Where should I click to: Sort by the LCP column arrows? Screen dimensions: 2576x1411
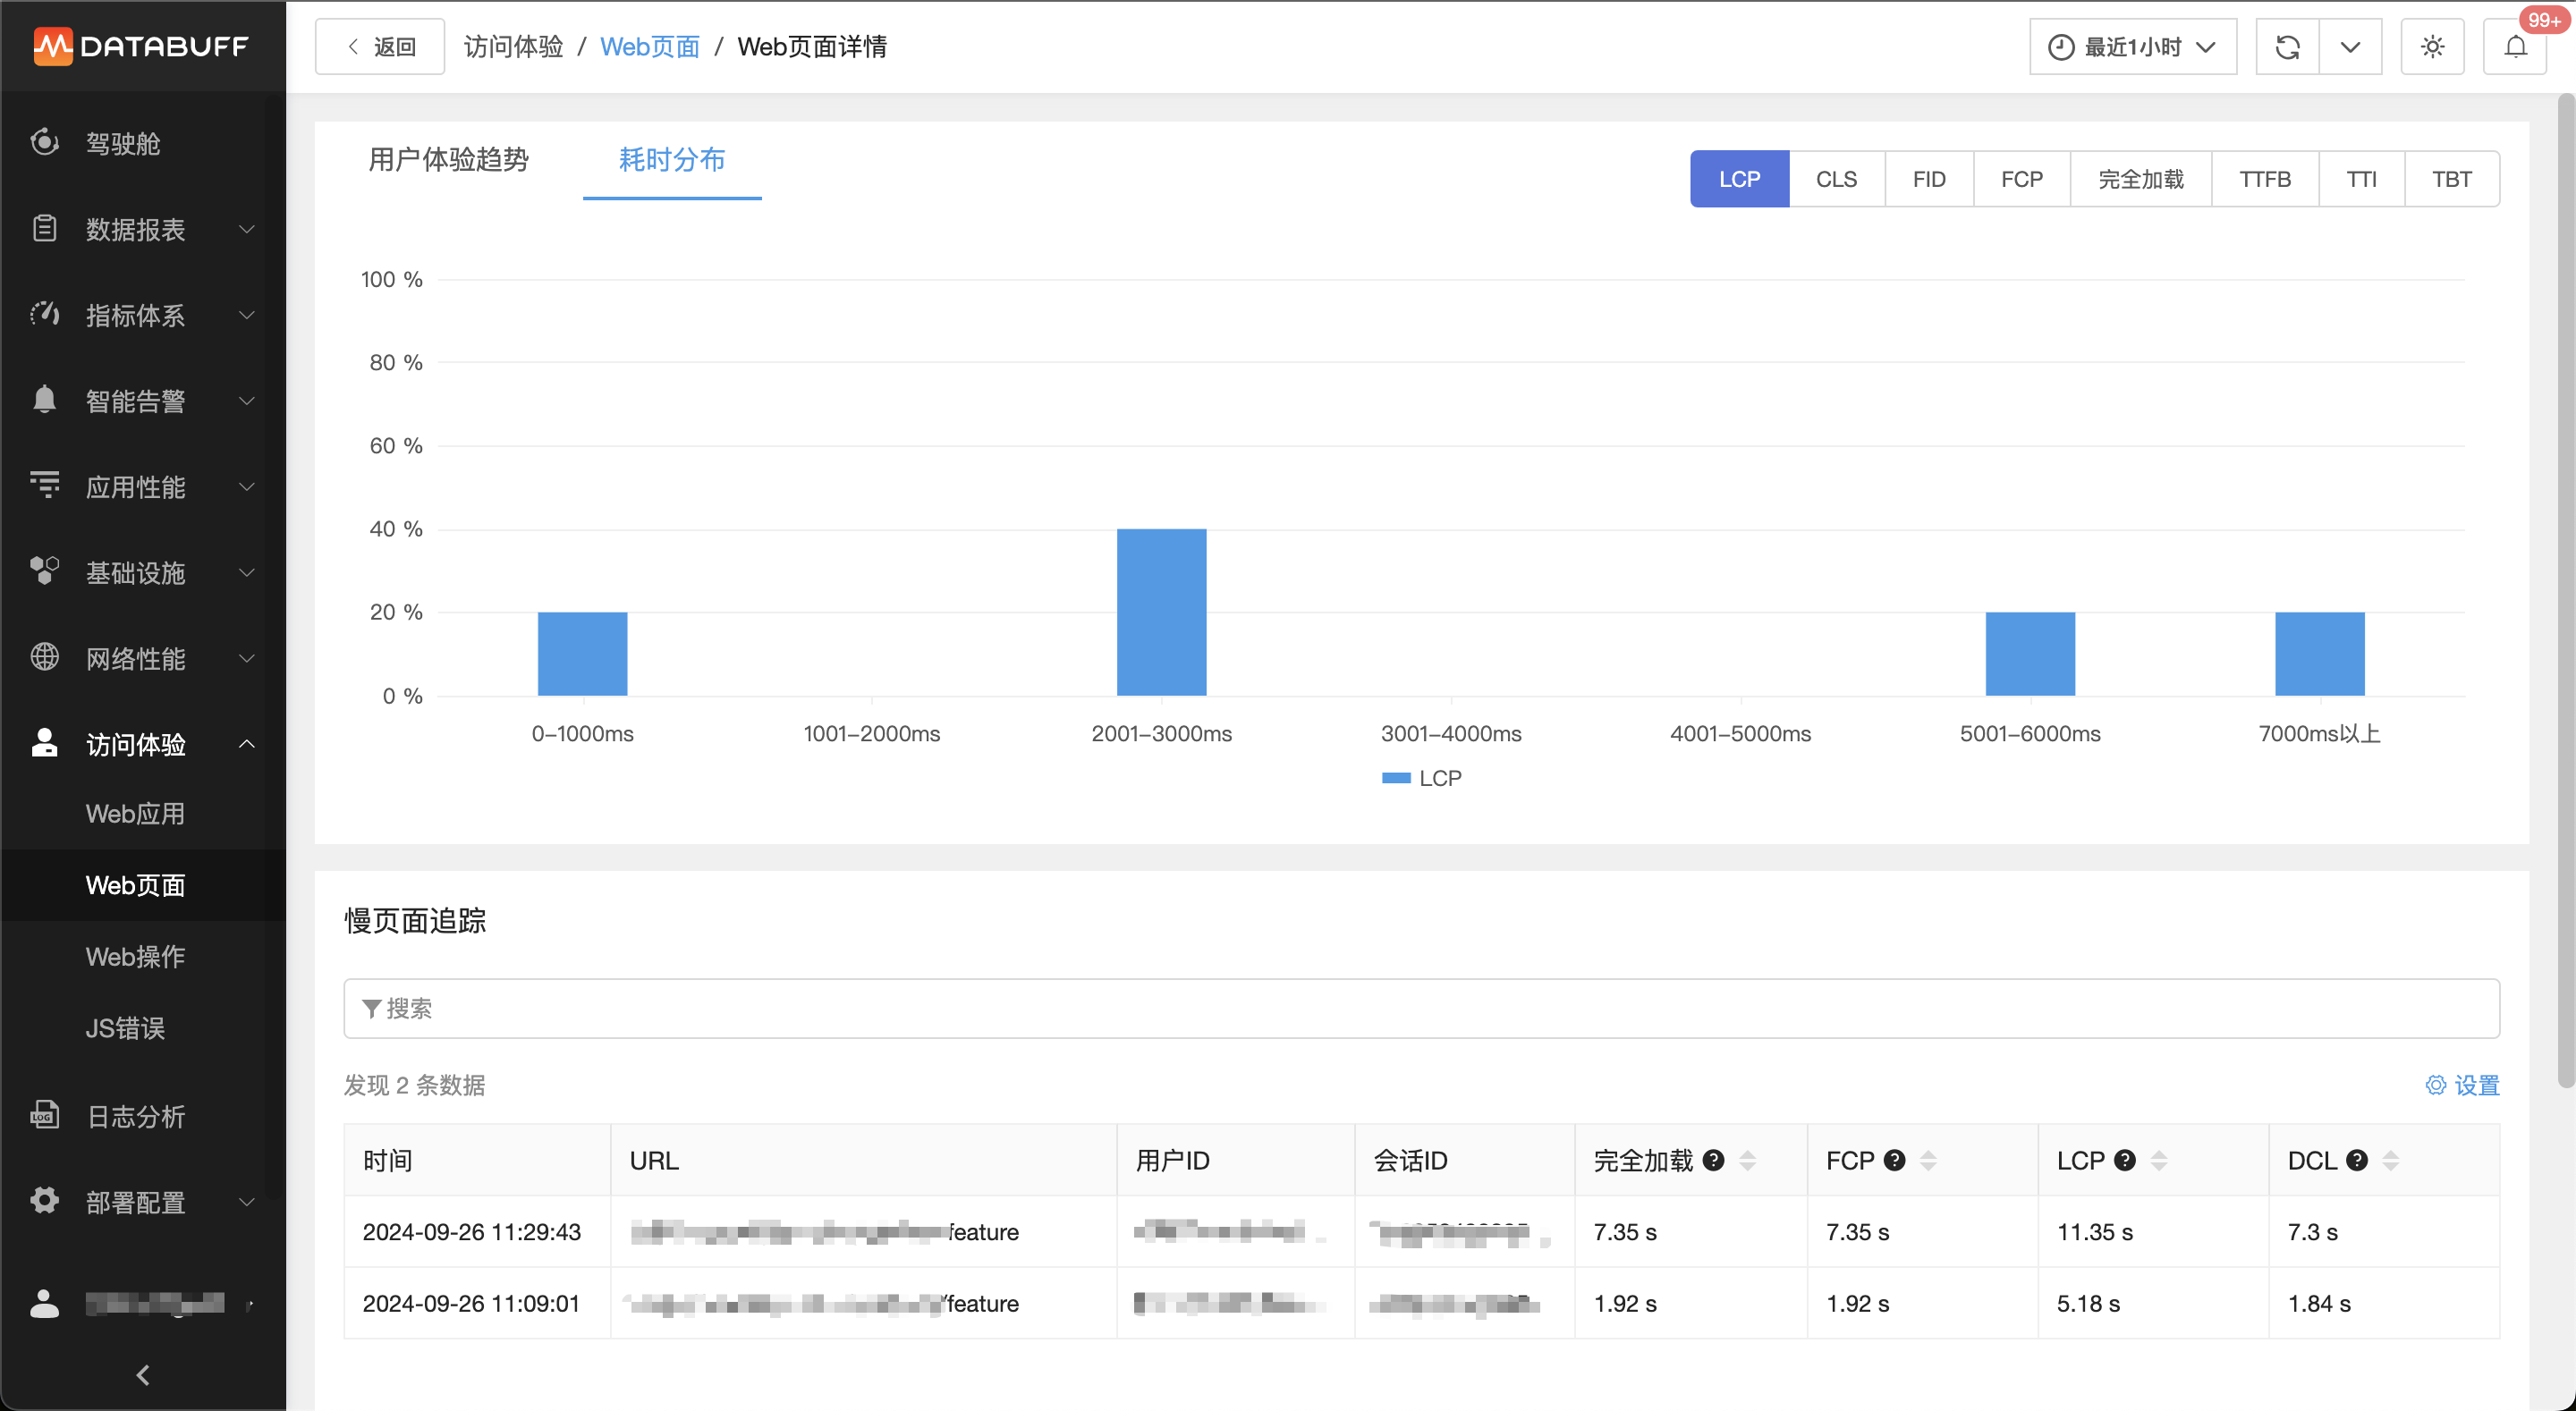[2159, 1161]
